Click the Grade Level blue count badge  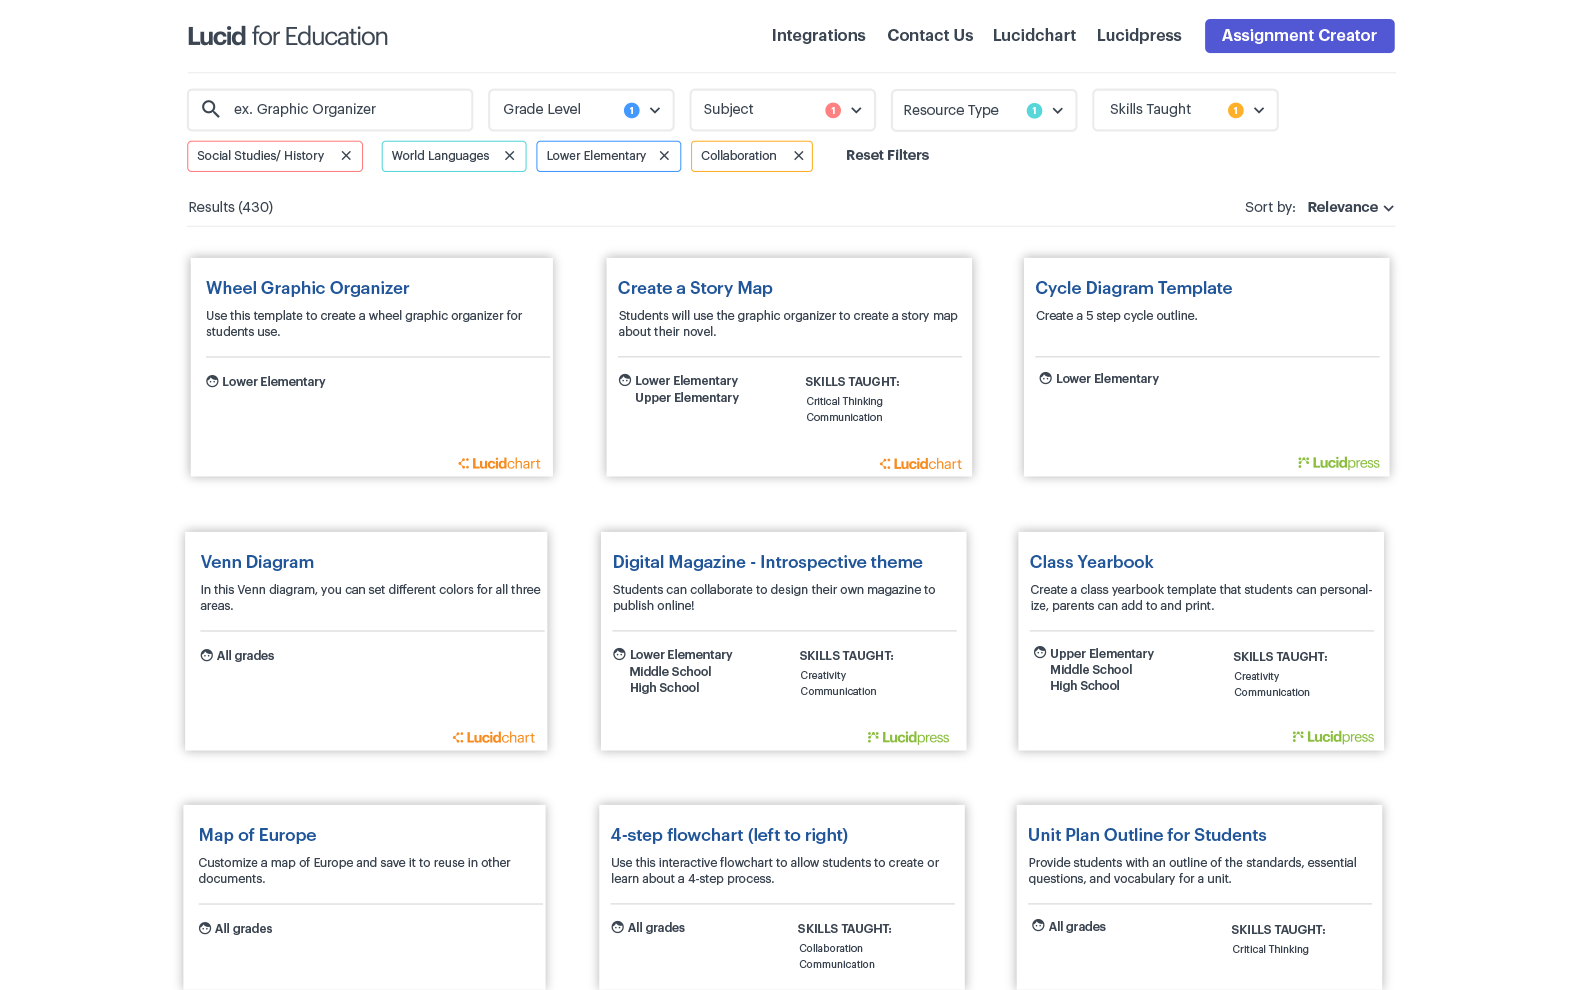tap(632, 110)
